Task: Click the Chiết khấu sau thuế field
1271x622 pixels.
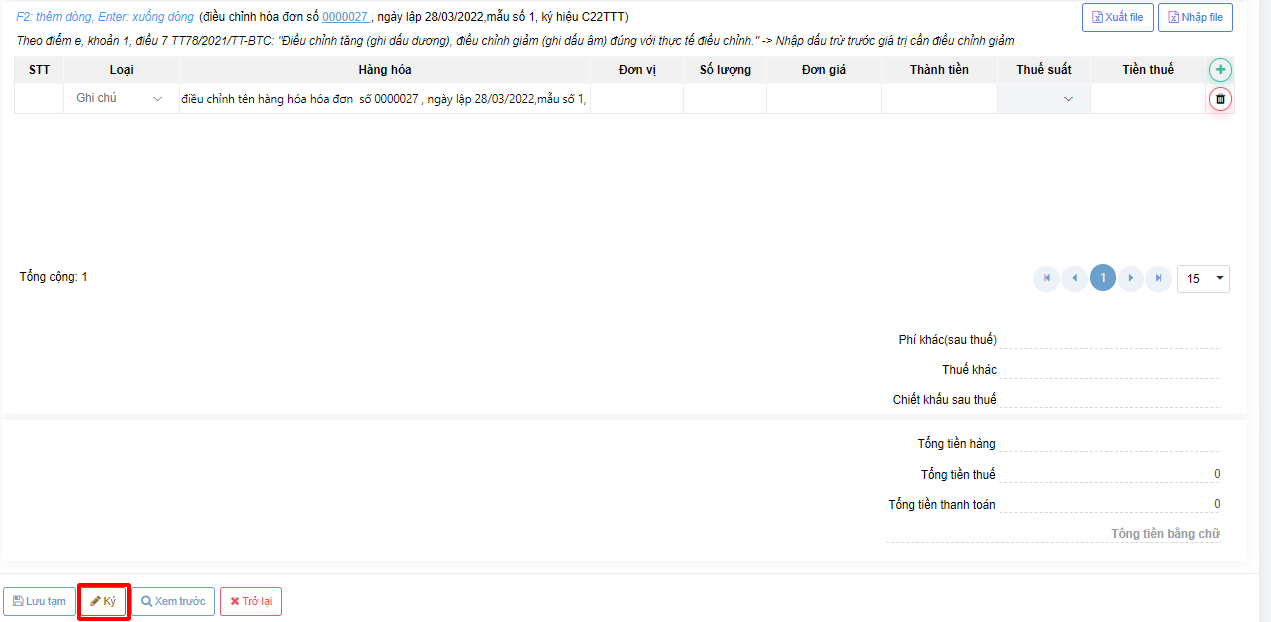Action: click(x=1109, y=399)
